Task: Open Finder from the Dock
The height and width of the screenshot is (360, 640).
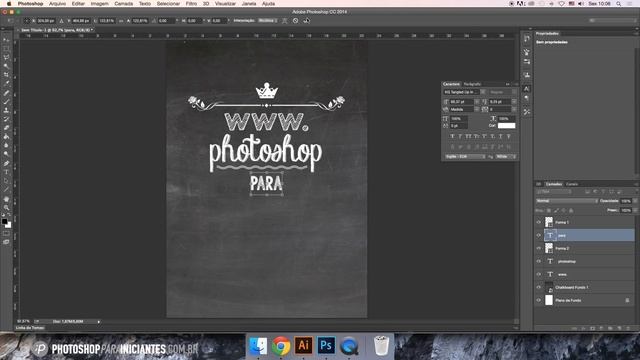Action: pos(258,346)
